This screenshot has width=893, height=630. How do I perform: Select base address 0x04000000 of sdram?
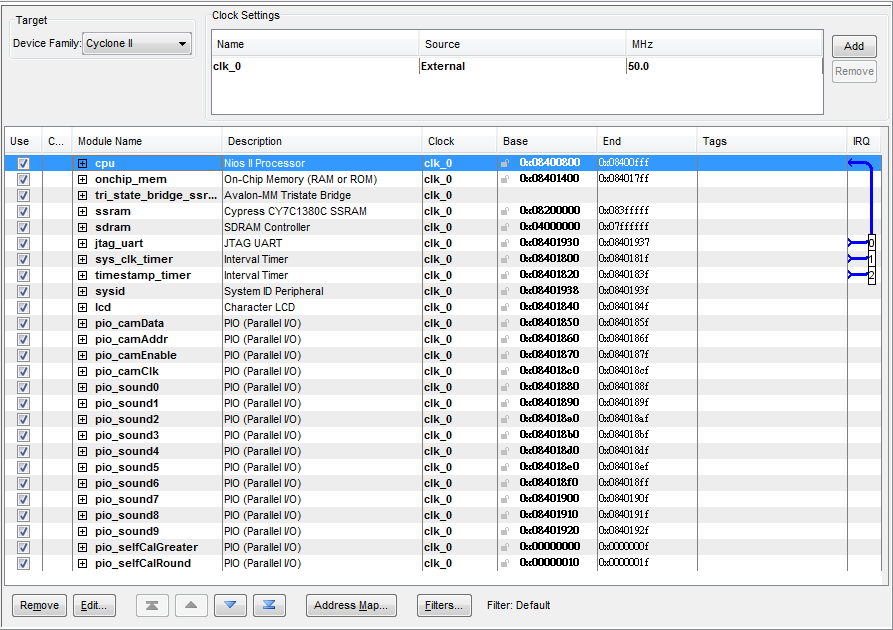tap(549, 227)
